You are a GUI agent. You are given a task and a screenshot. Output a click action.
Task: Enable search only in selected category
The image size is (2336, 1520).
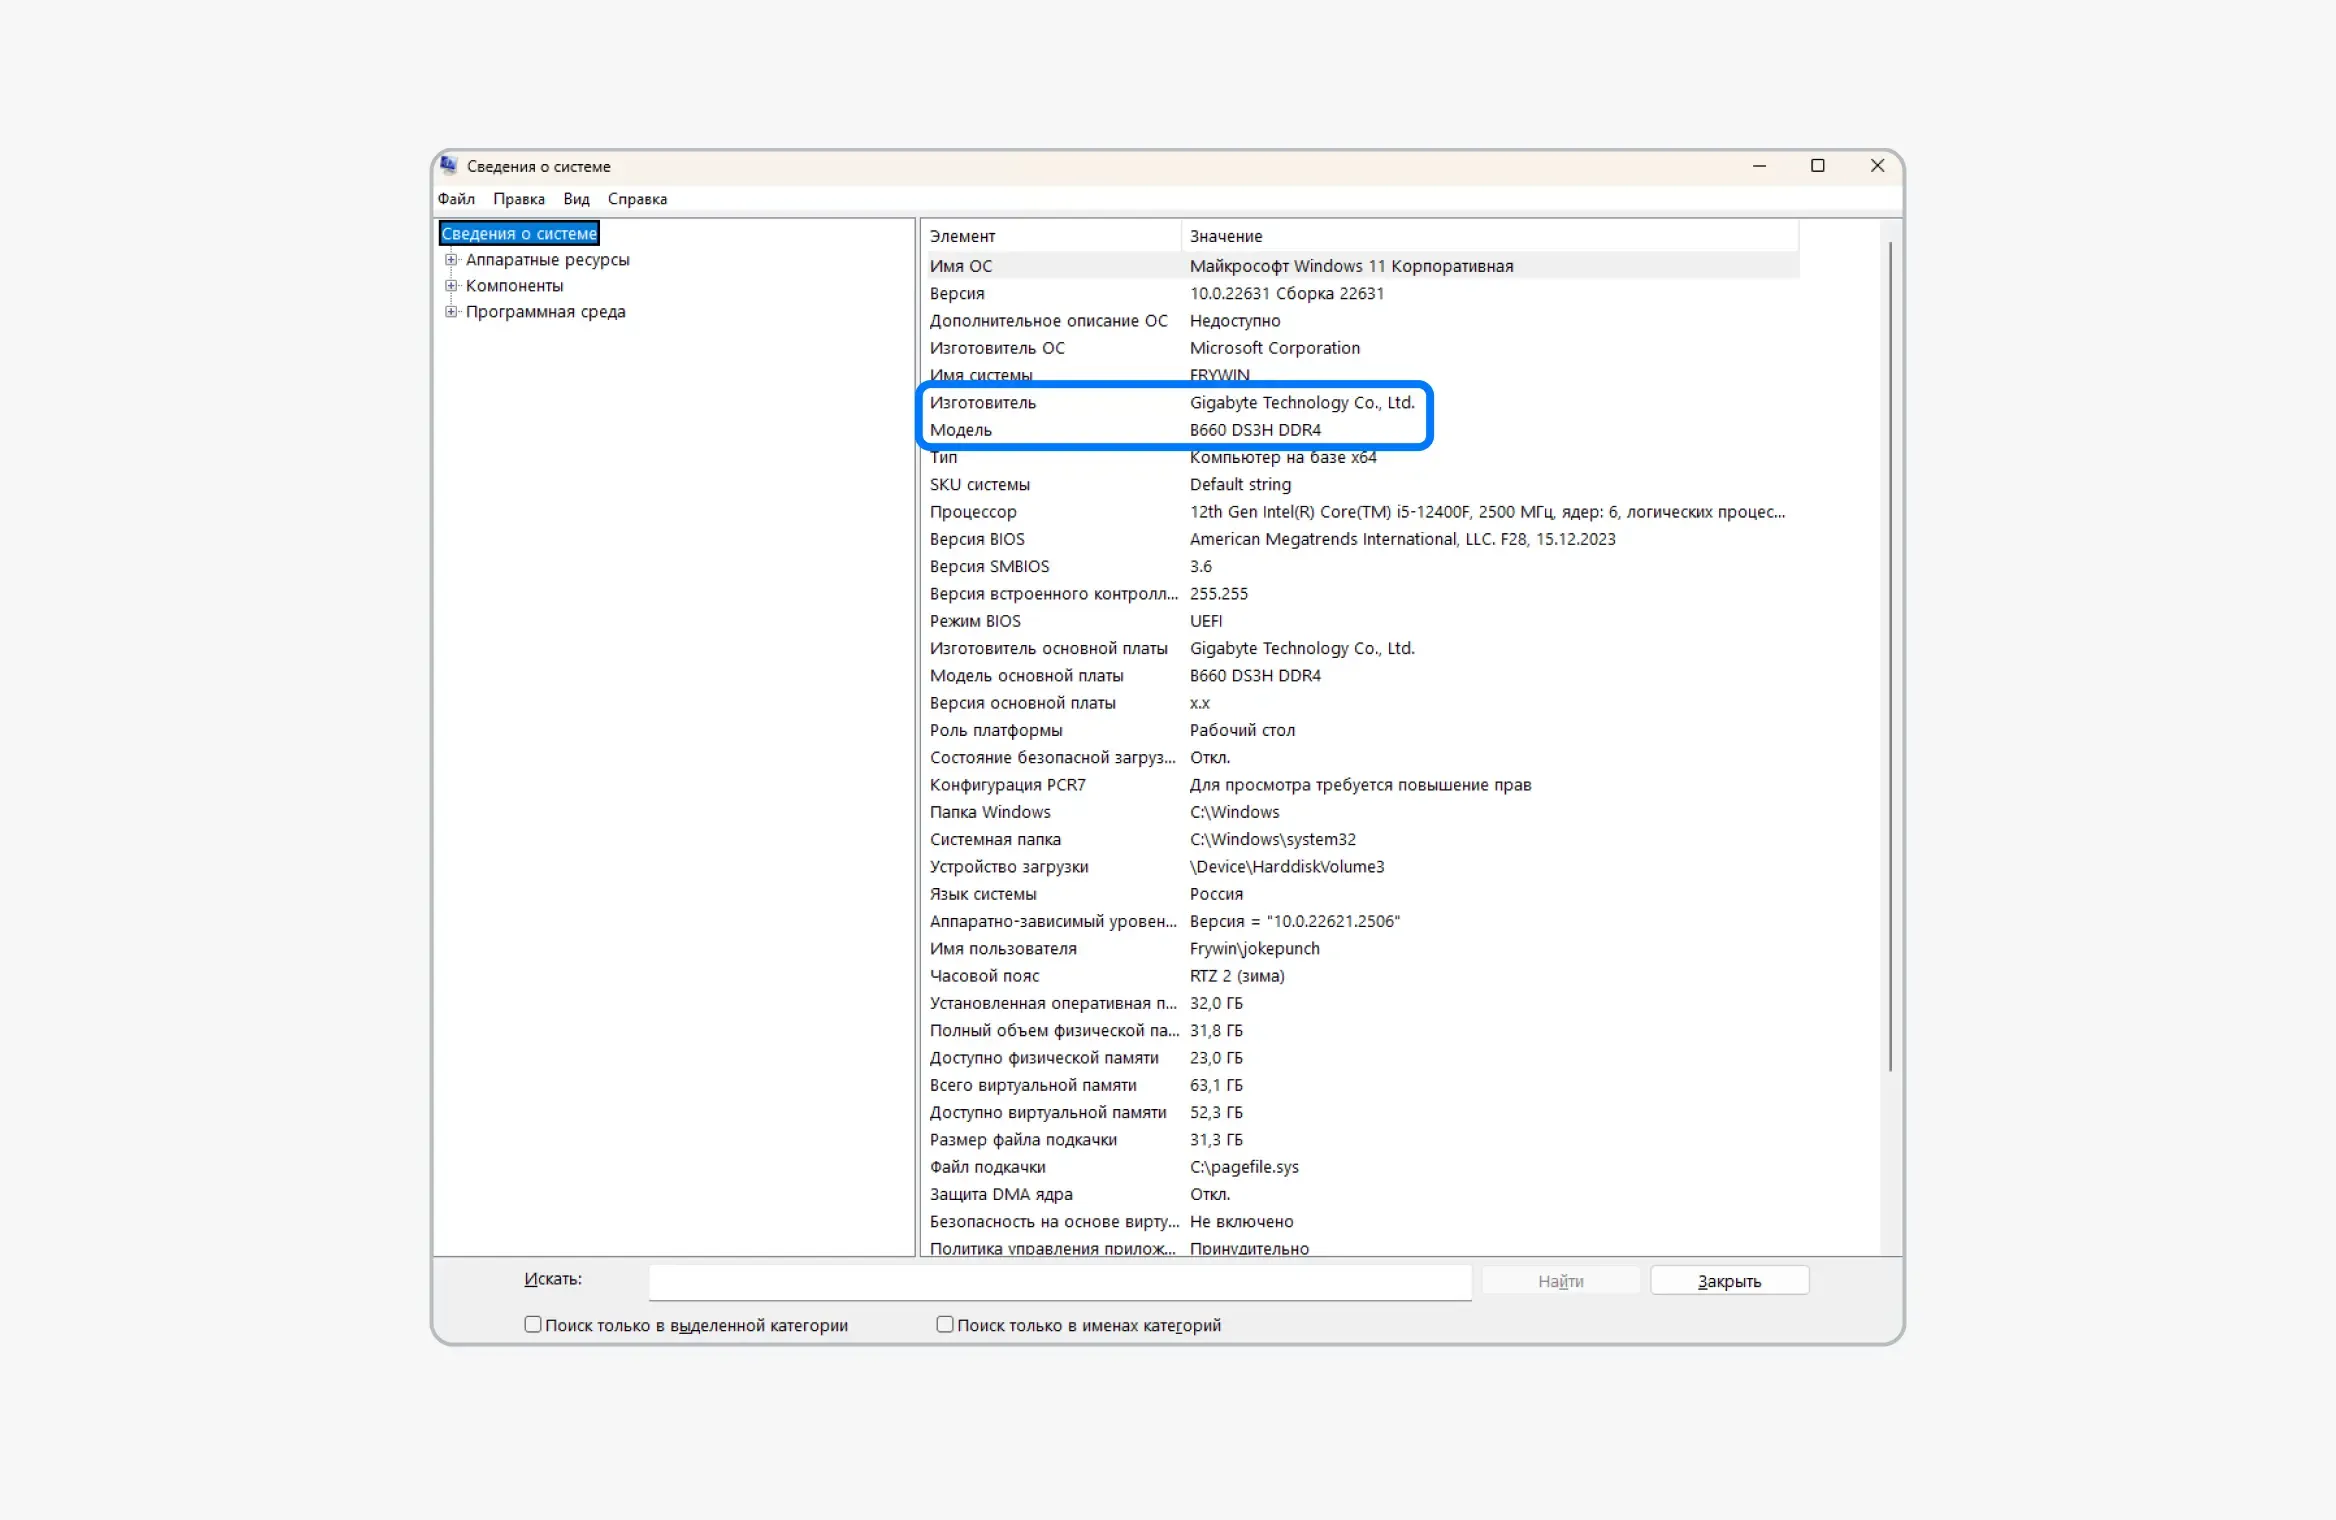click(533, 1324)
